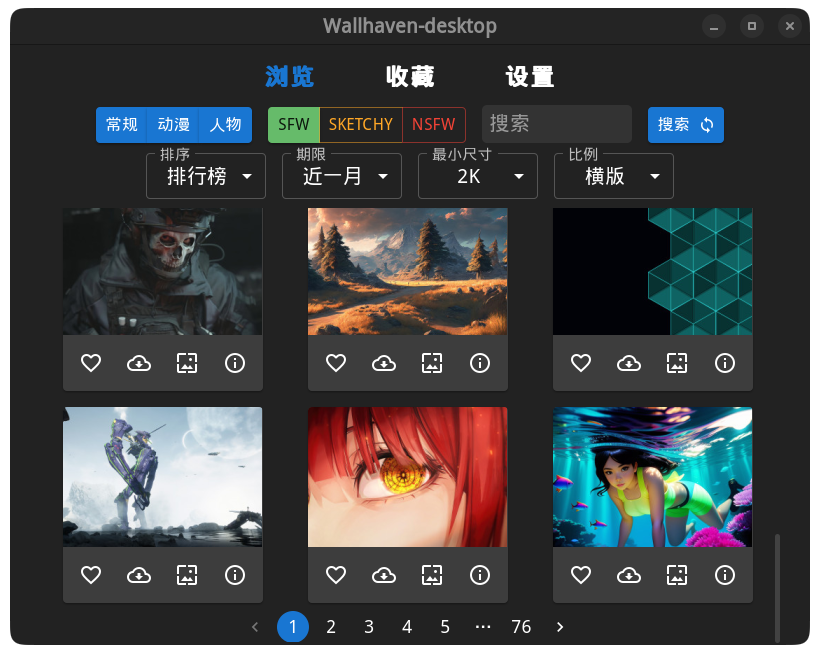Toggle the 常规 category filter
This screenshot has height=655, width=820.
coord(121,125)
